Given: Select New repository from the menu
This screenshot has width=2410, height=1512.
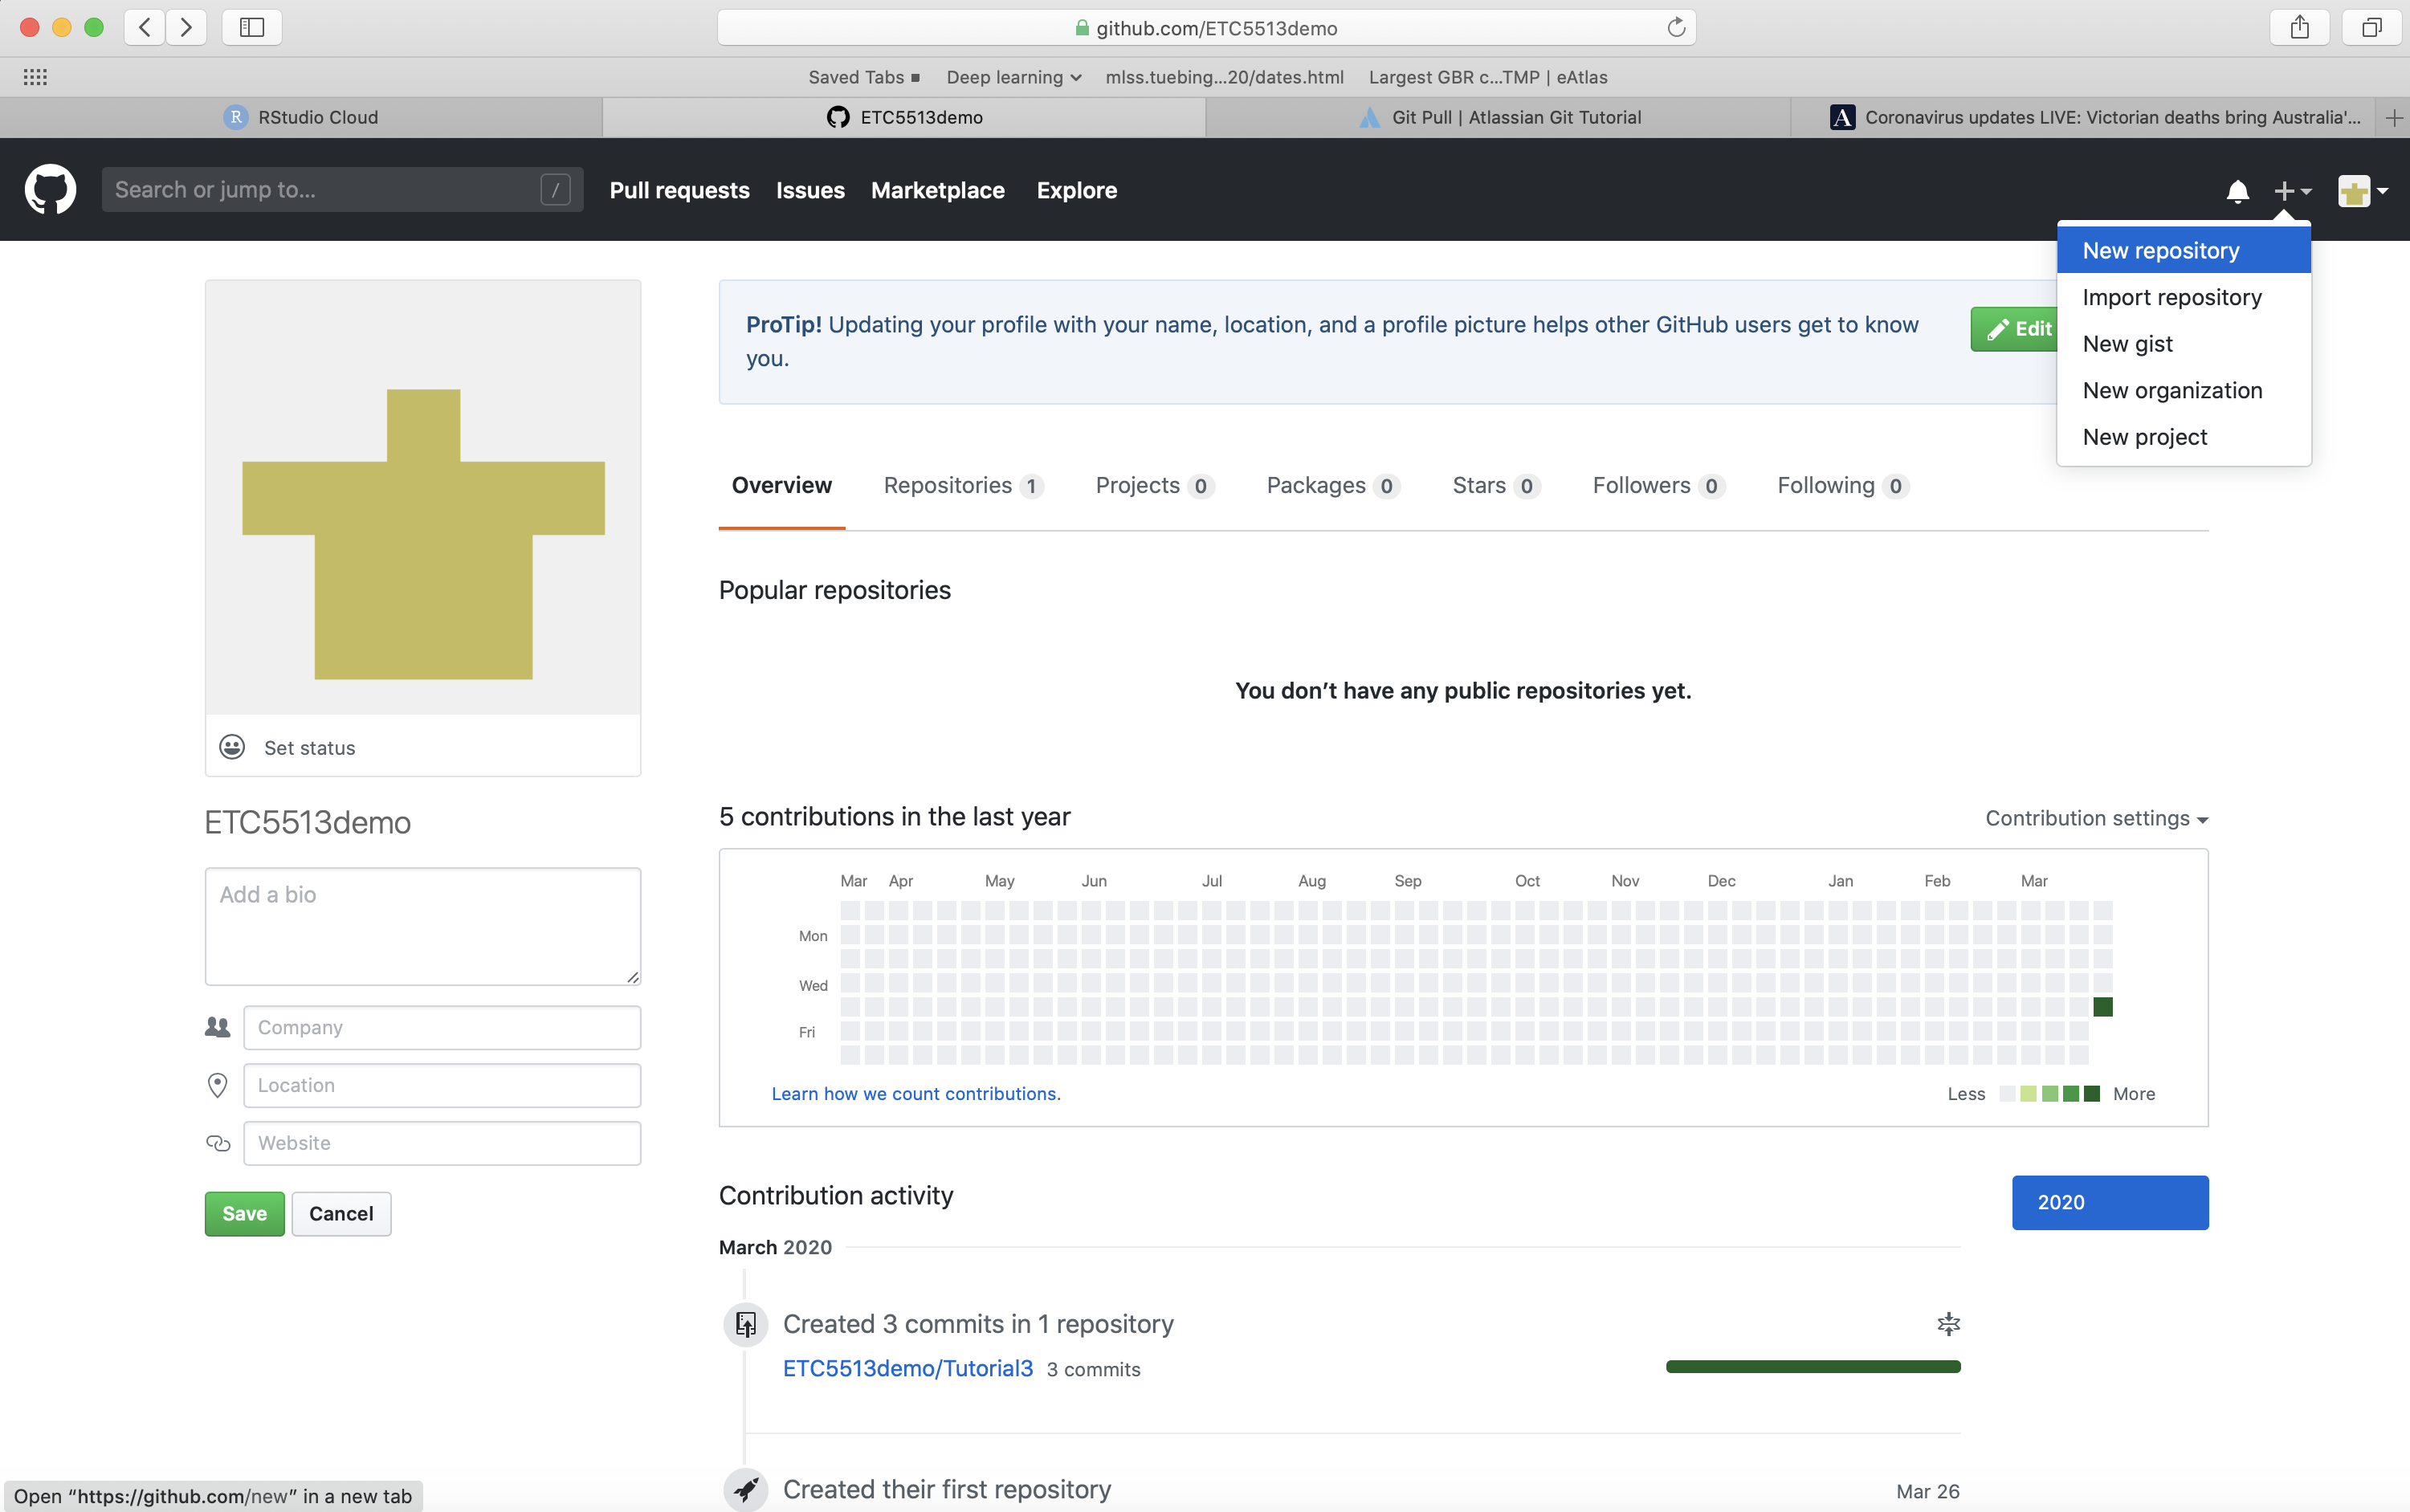Looking at the screenshot, I should click(x=2160, y=250).
